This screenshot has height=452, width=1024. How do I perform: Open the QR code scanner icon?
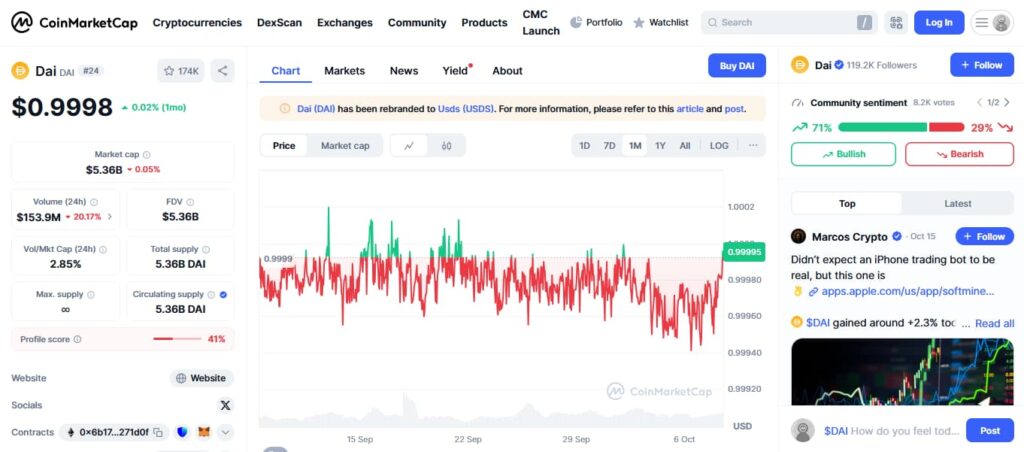tap(895, 22)
